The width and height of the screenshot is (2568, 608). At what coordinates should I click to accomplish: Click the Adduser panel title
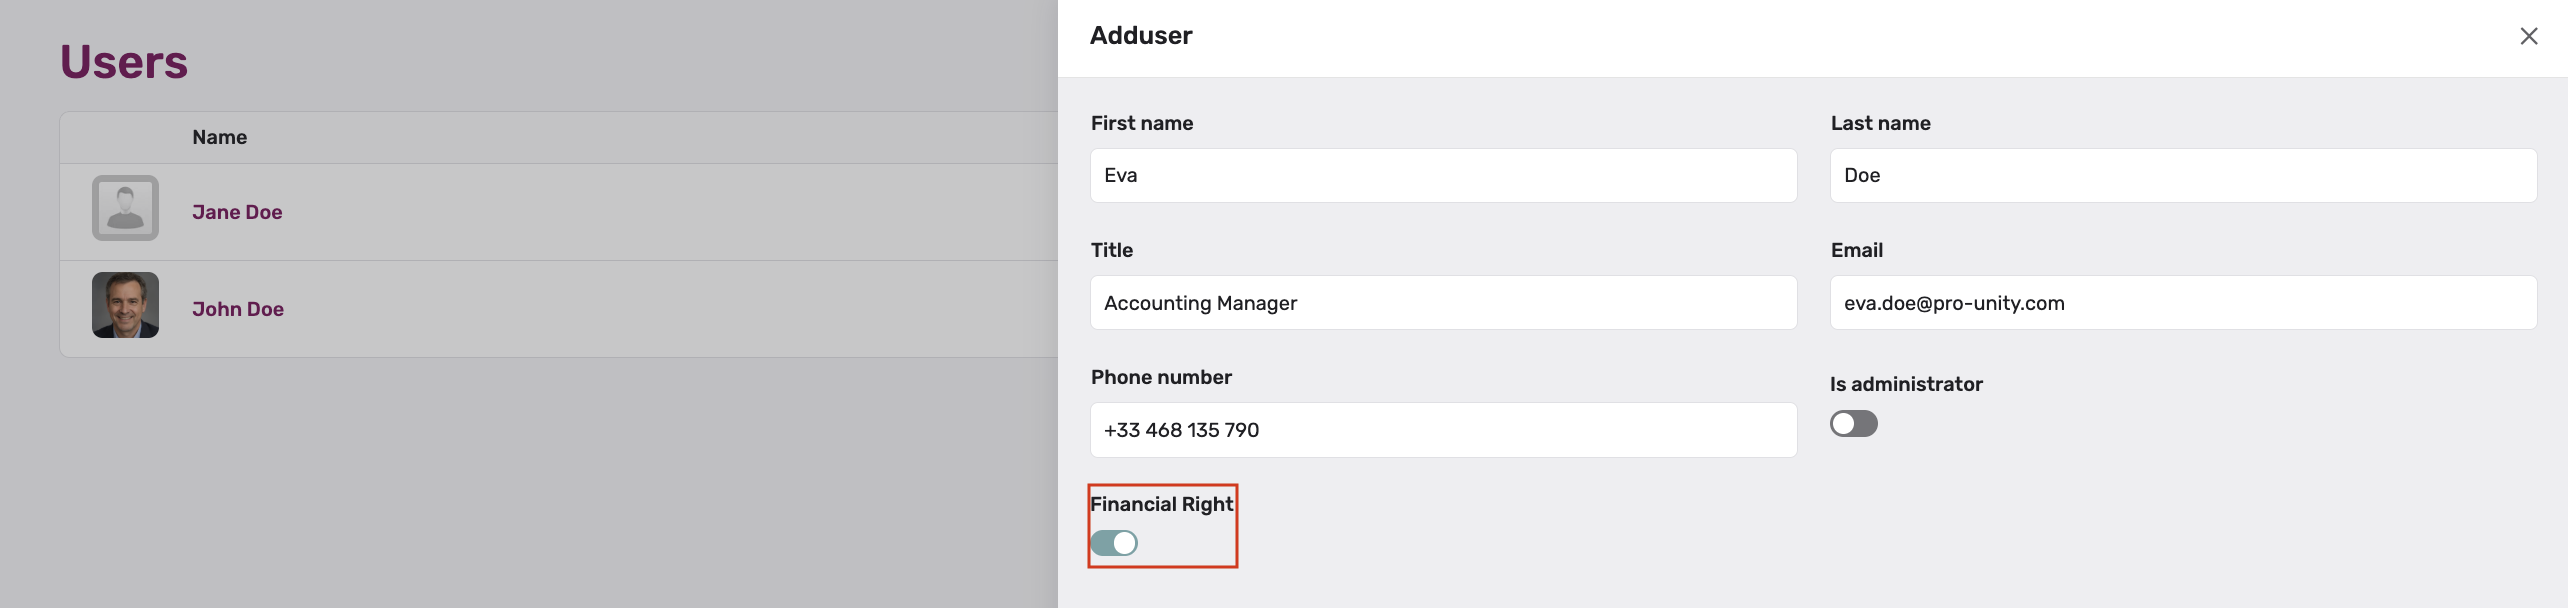pyautogui.click(x=1141, y=36)
